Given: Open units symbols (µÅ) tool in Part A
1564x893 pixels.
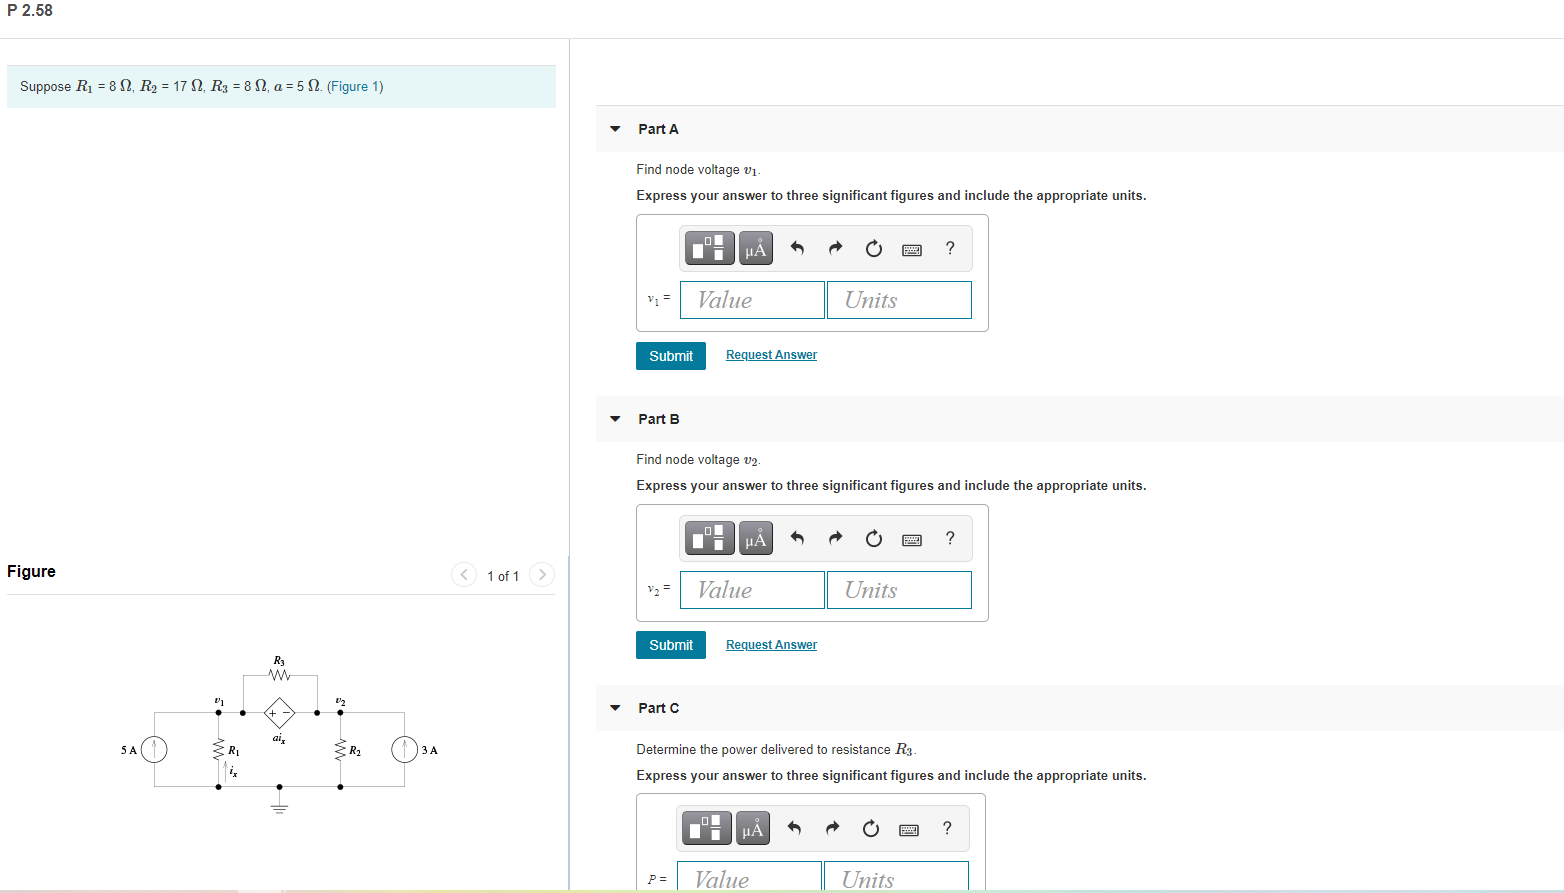Looking at the screenshot, I should tap(756, 248).
